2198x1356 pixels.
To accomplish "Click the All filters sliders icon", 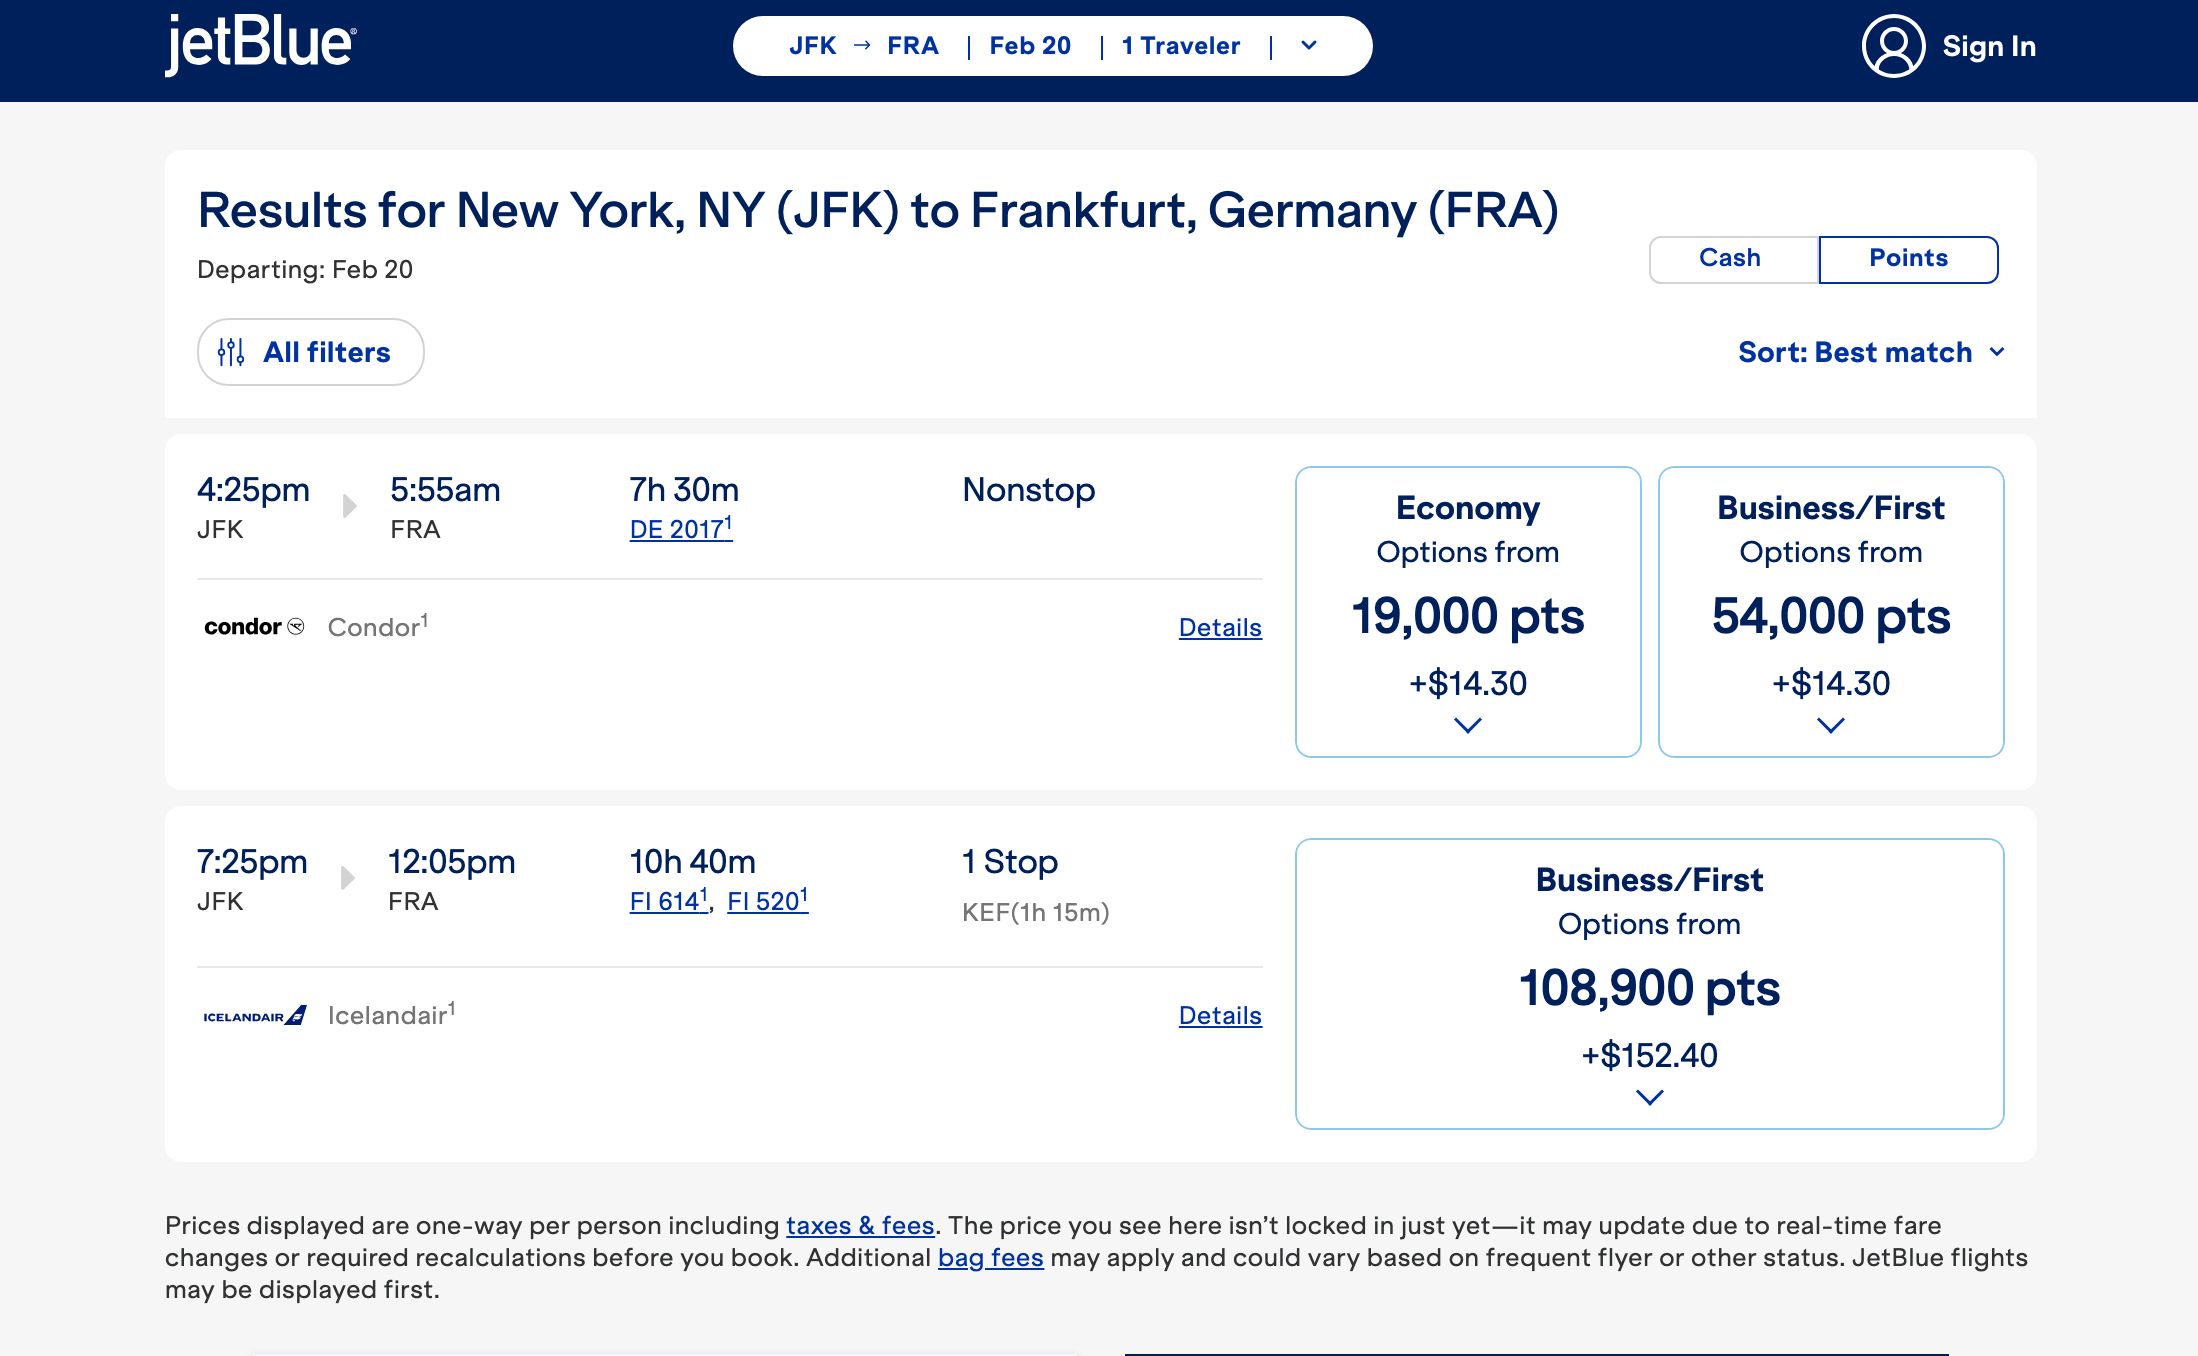I will (232, 351).
